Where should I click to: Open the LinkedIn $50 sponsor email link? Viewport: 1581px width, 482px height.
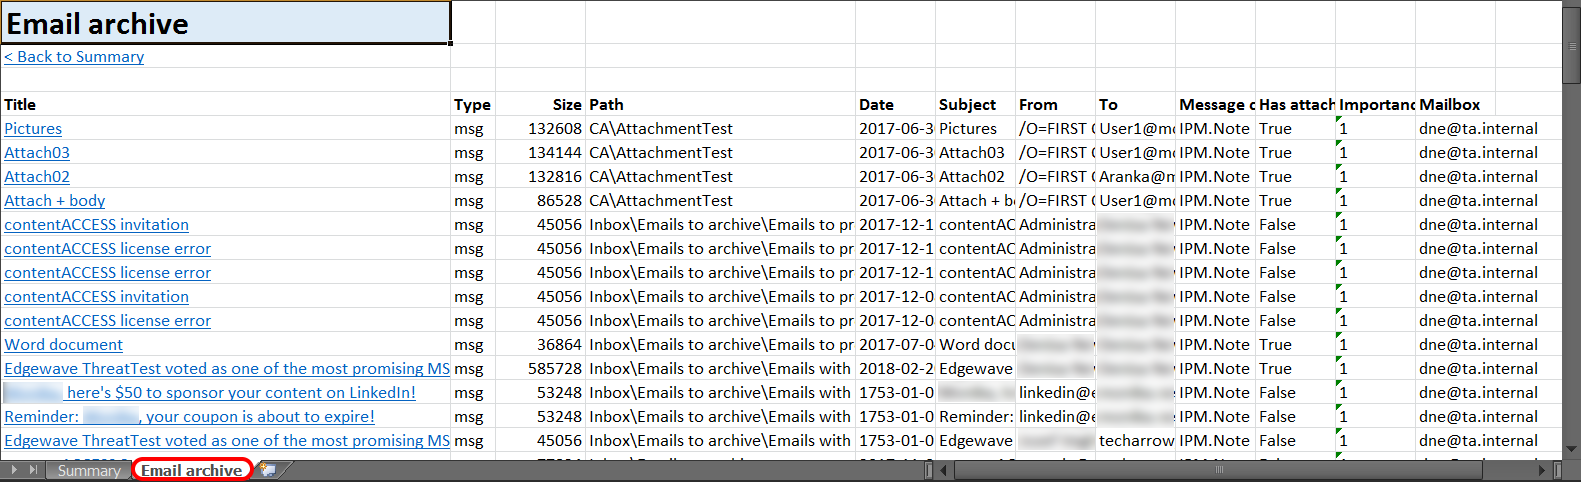pos(240,393)
